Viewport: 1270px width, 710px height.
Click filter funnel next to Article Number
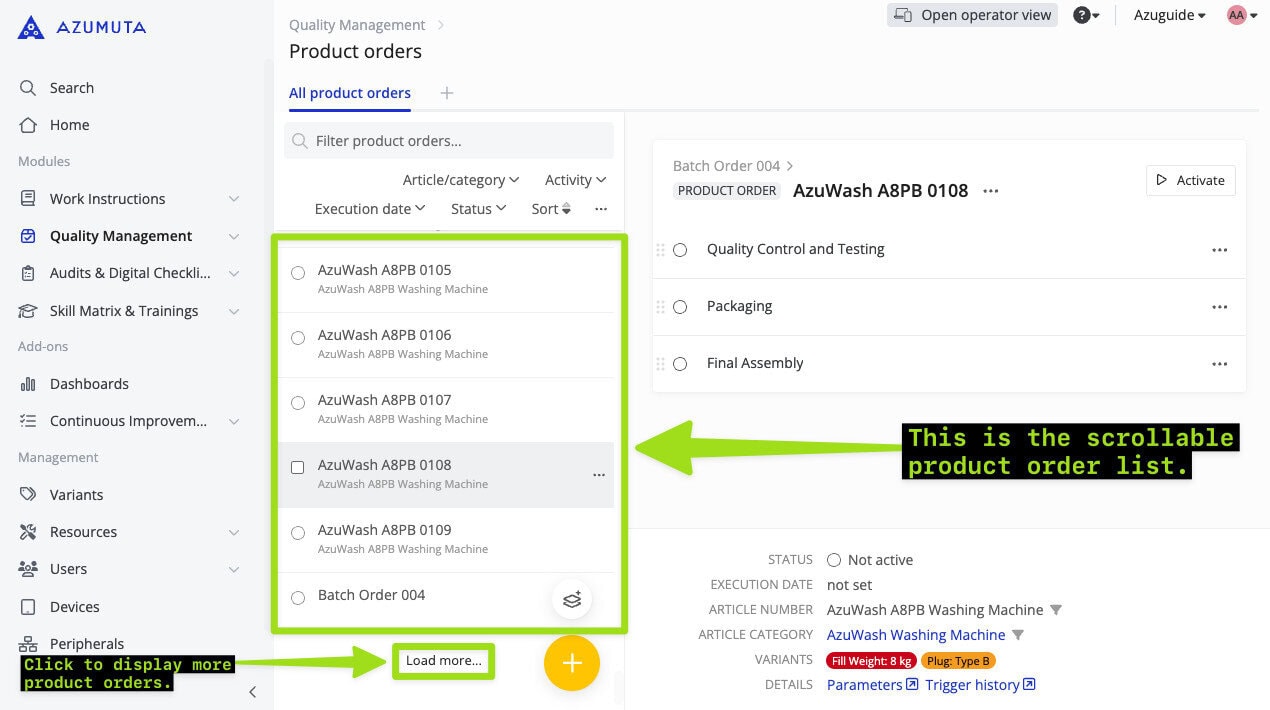1055,610
